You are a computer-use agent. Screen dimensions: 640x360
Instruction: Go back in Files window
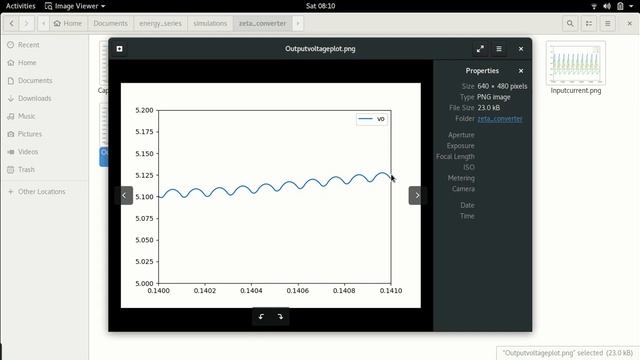12,24
